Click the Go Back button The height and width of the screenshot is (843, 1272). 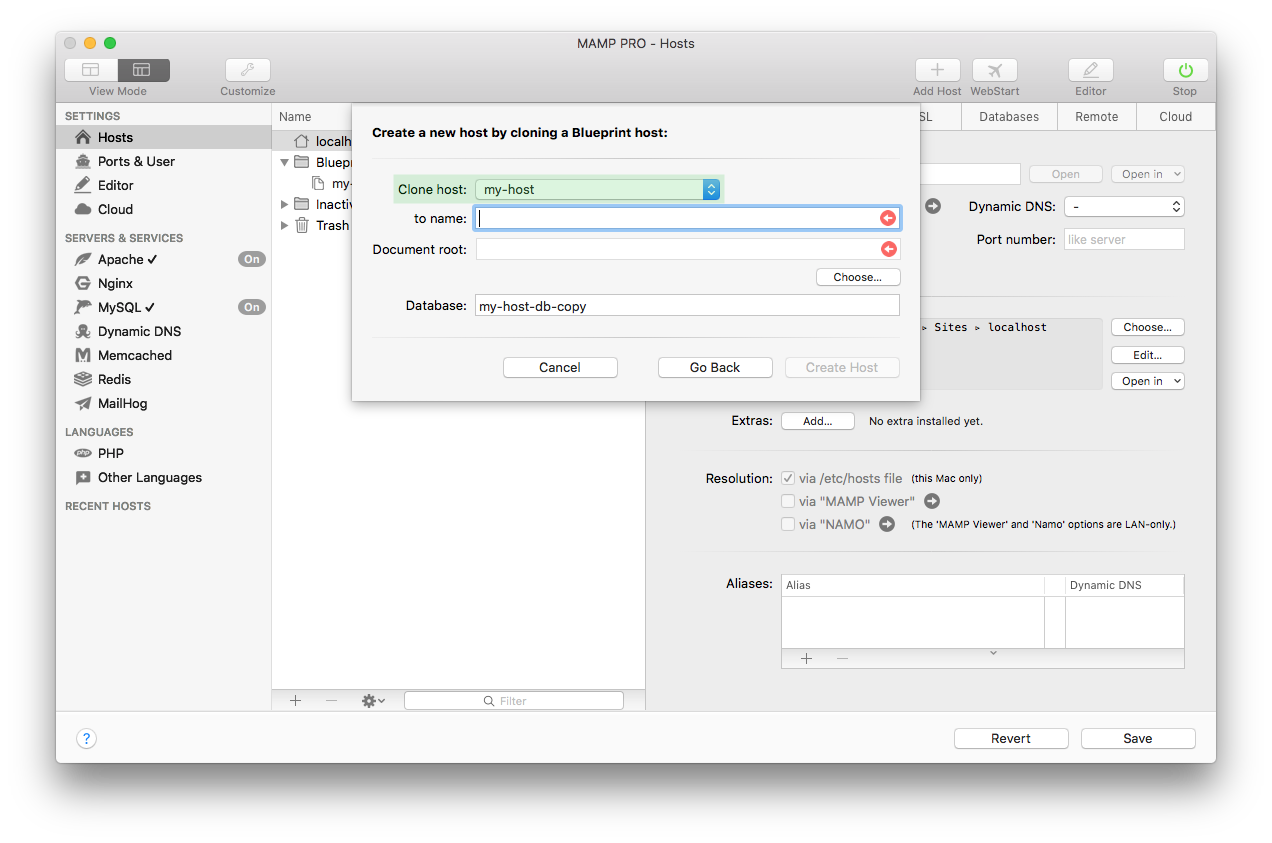[x=715, y=367]
